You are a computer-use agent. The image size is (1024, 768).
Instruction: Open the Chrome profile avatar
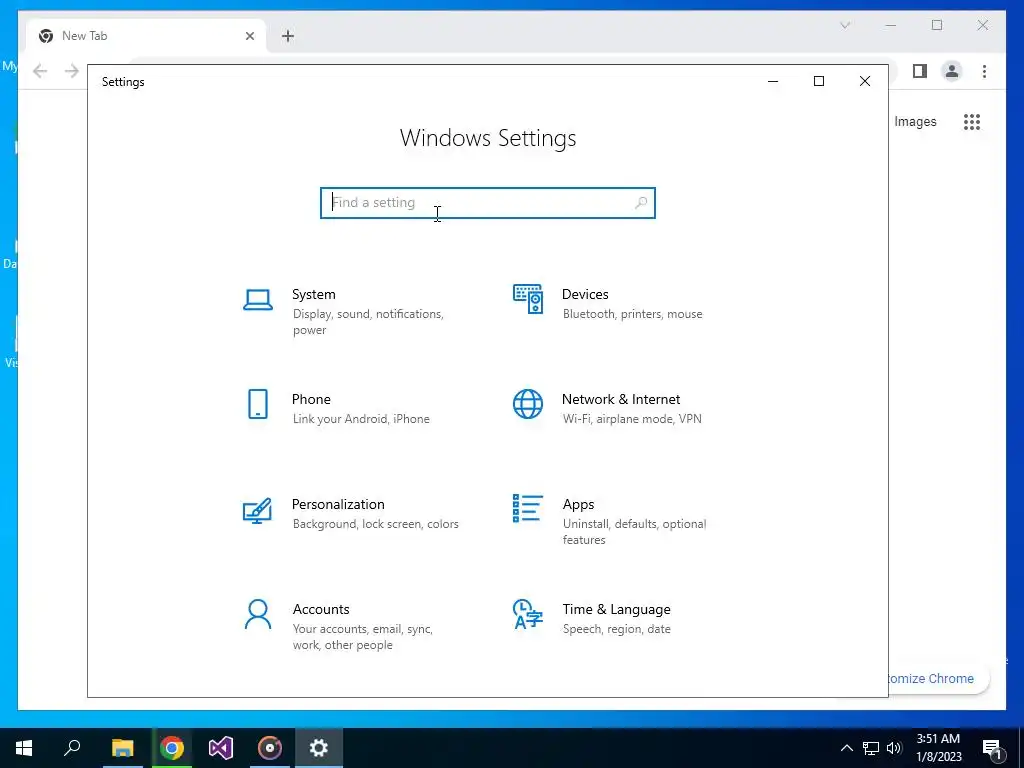pos(952,71)
